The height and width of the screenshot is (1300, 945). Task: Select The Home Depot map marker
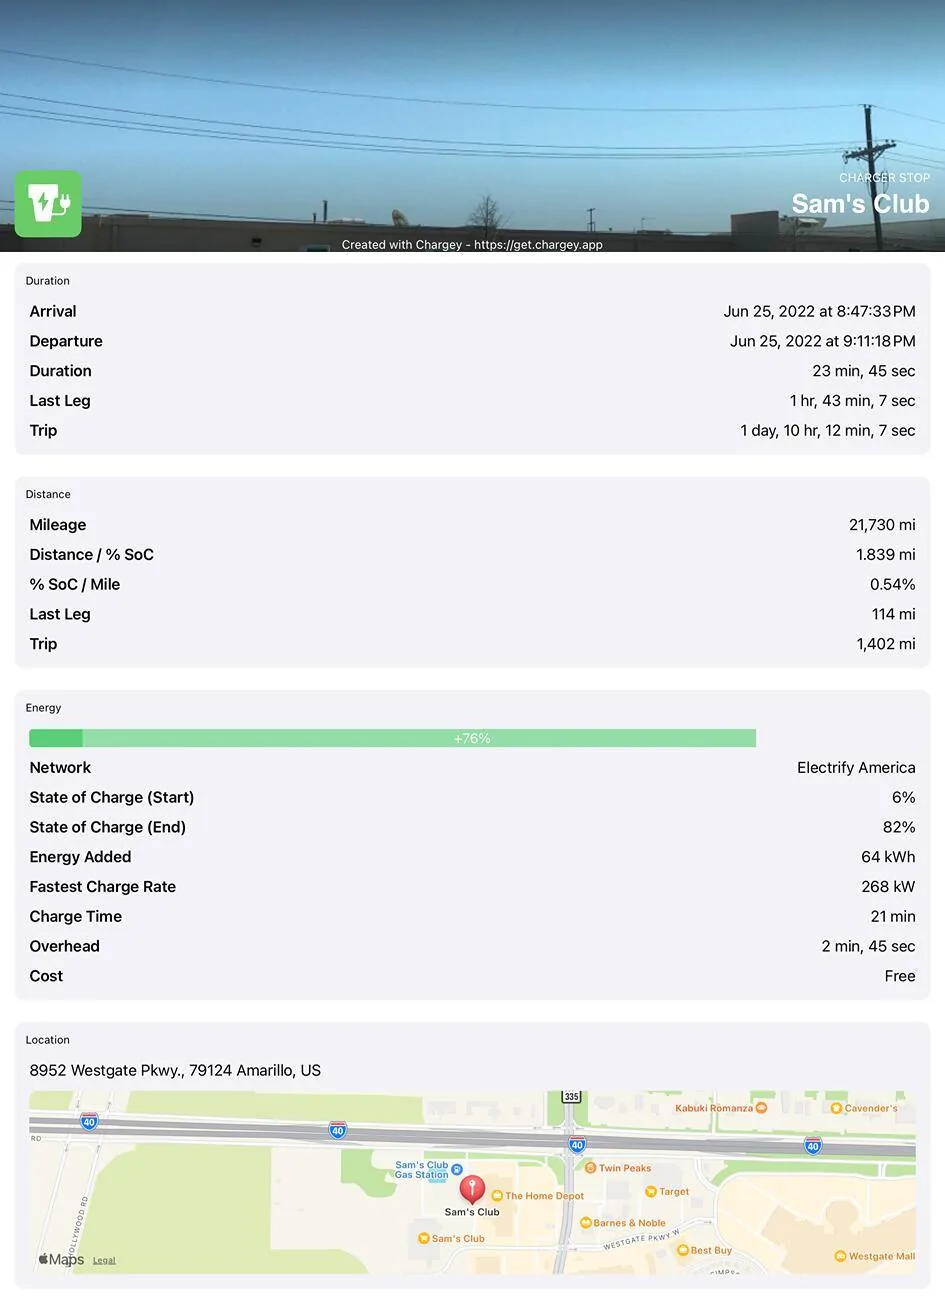[x=497, y=1196]
